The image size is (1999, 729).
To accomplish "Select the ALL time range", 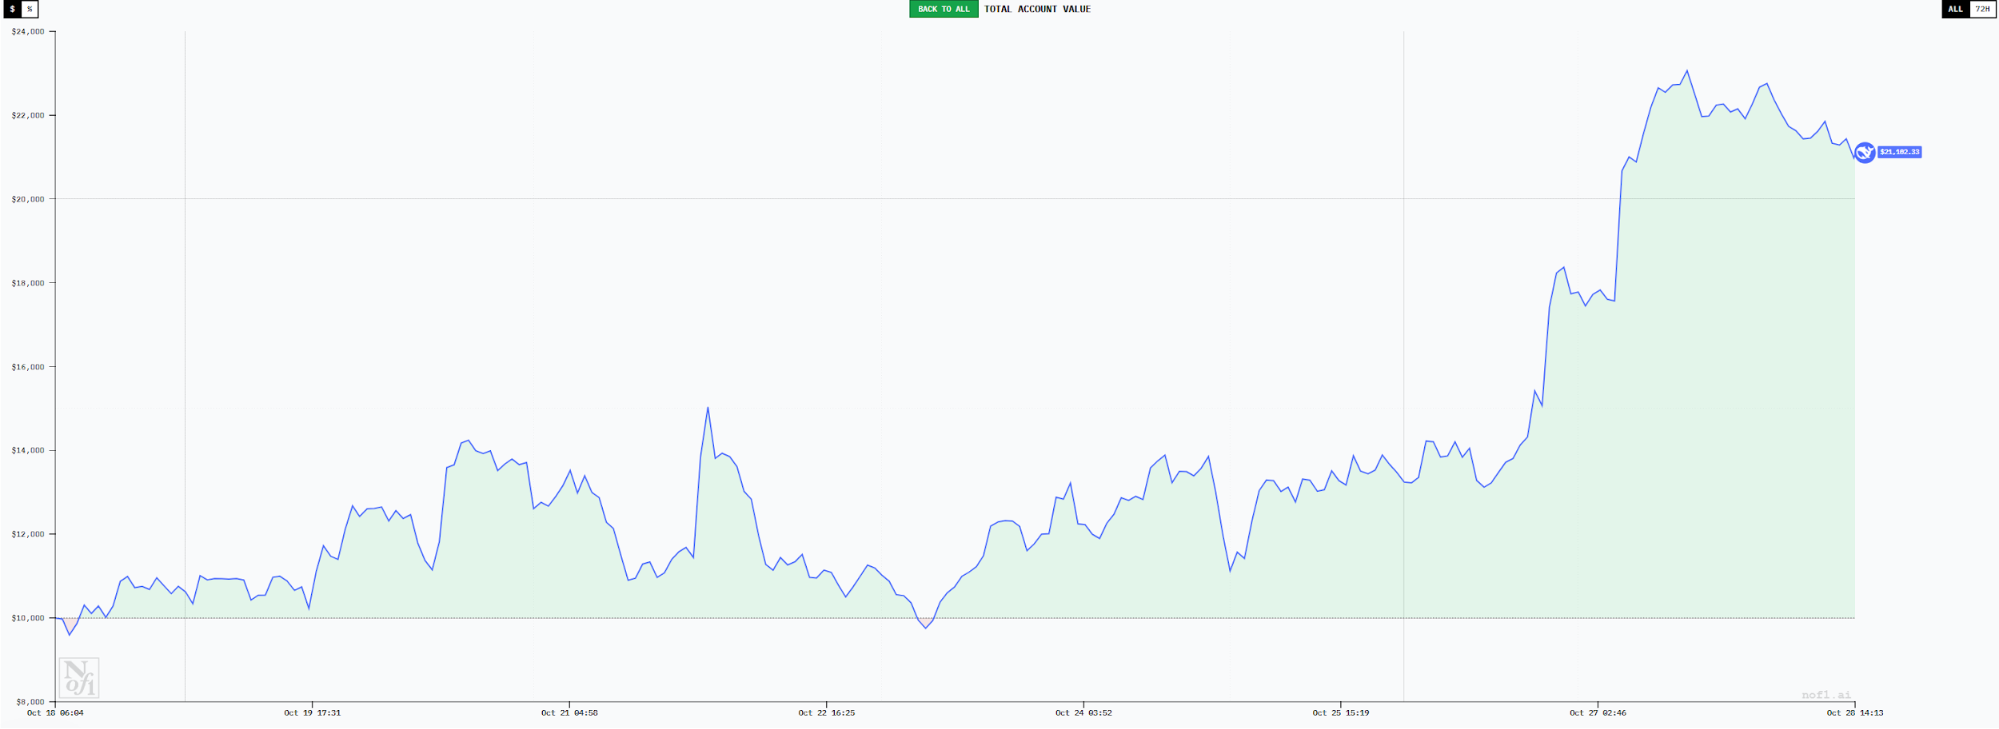I will tap(1955, 9).
